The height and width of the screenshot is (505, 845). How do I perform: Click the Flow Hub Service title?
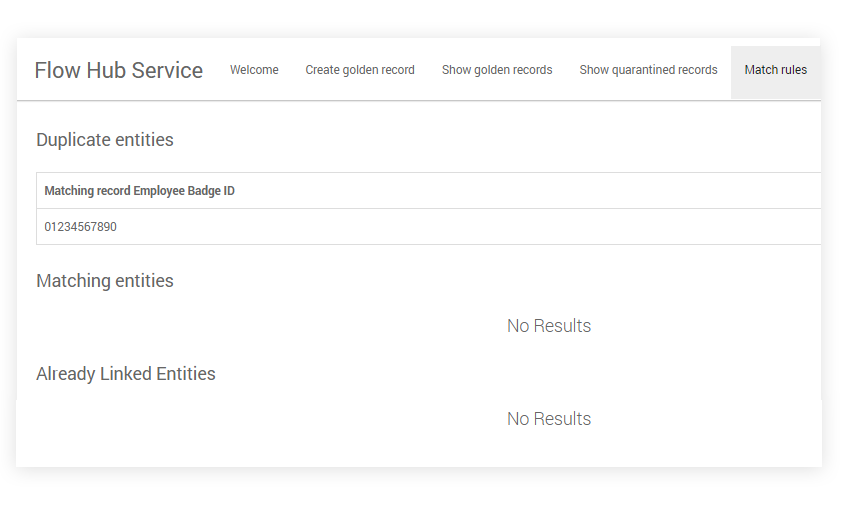pyautogui.click(x=118, y=71)
